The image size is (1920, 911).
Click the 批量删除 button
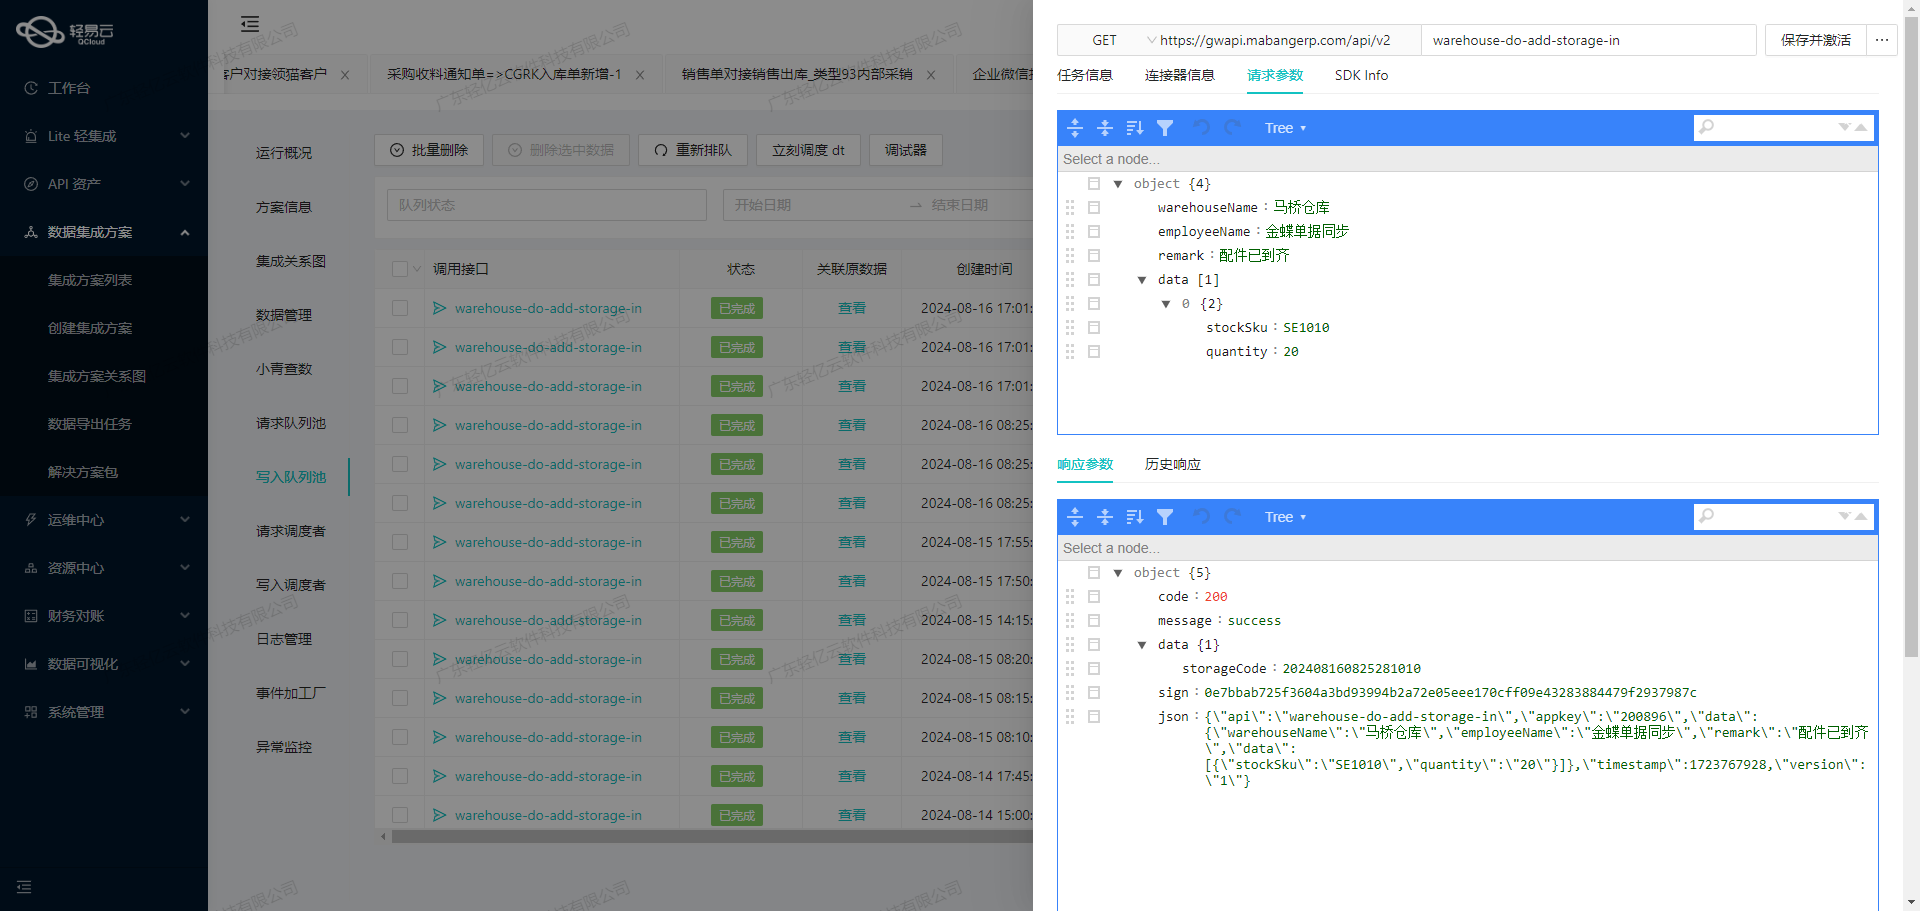point(430,150)
